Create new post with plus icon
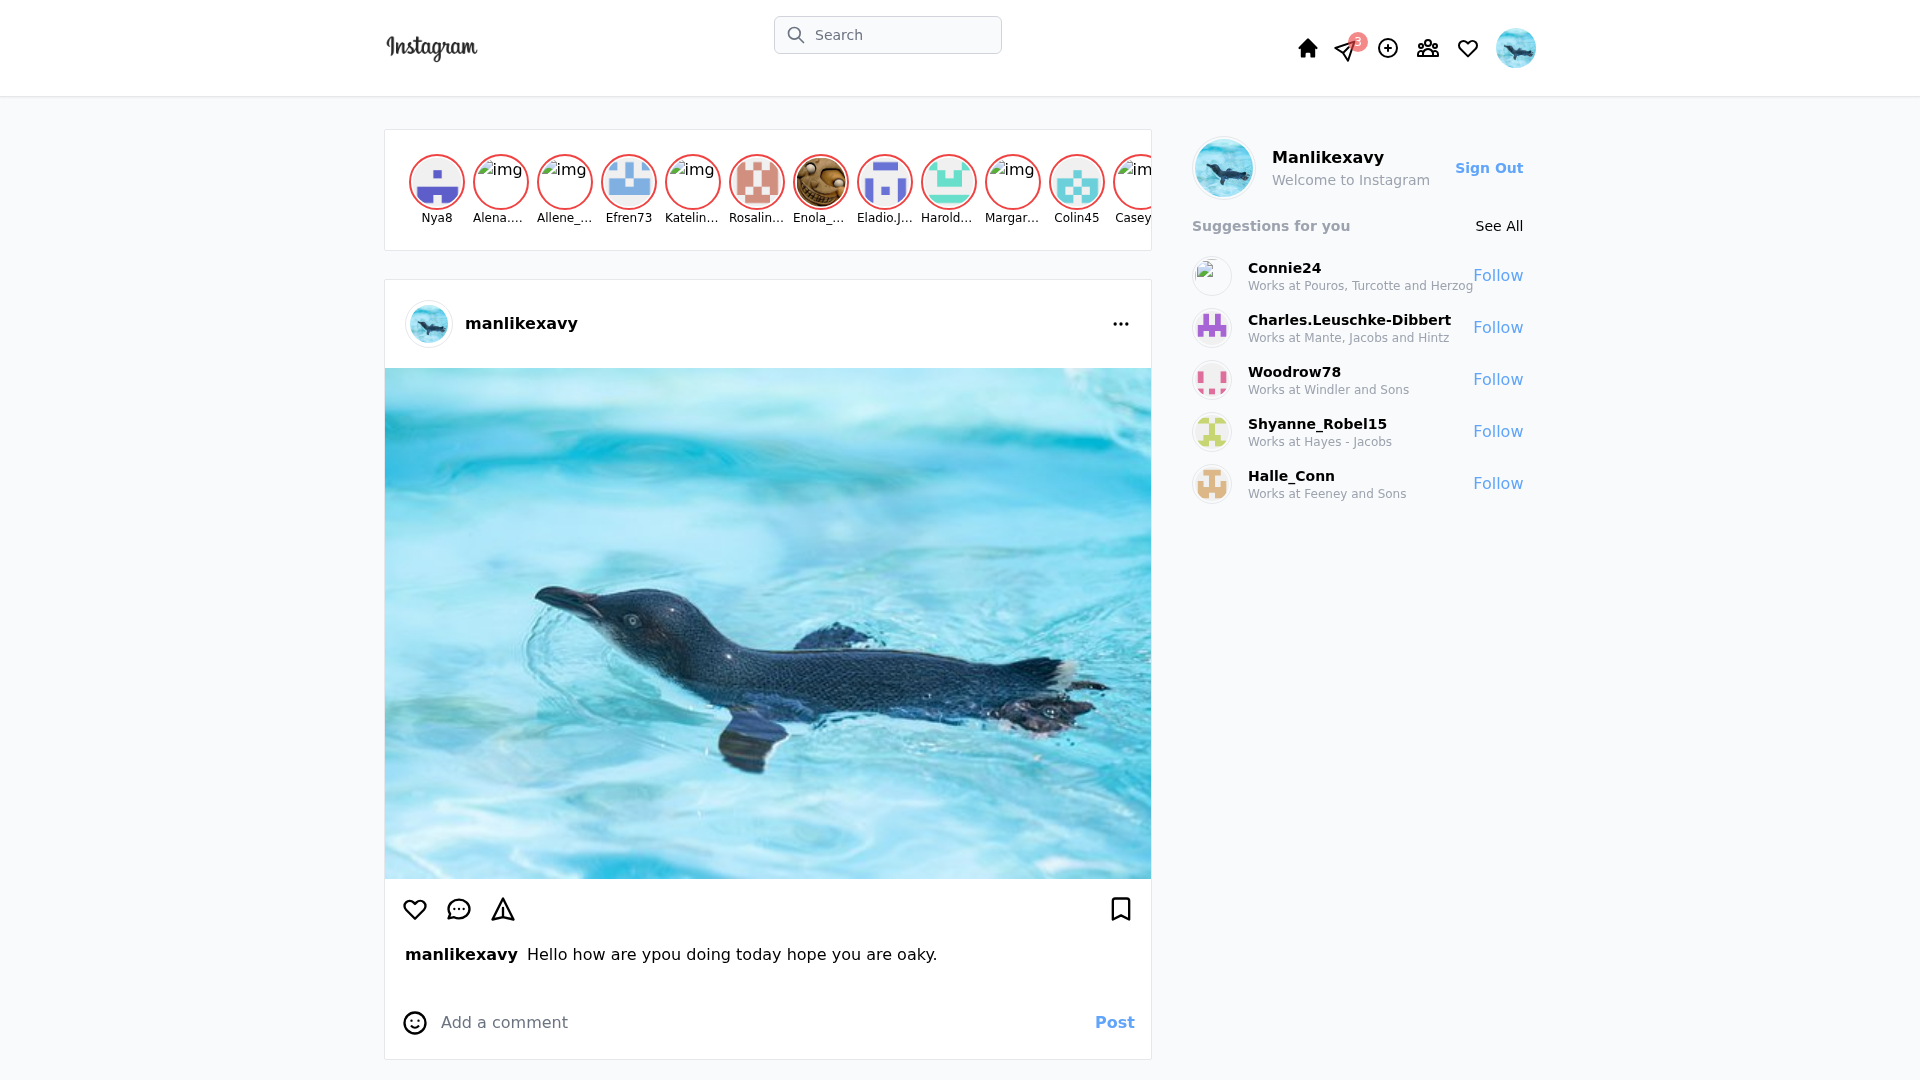Image resolution: width=1920 pixels, height=1080 pixels. pyautogui.click(x=1387, y=48)
